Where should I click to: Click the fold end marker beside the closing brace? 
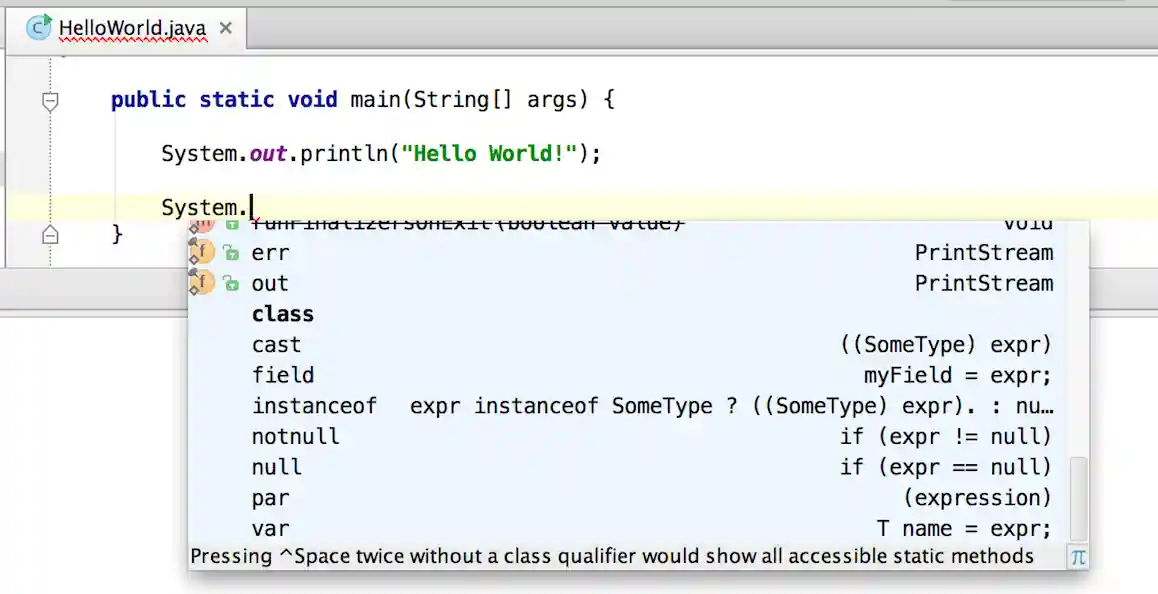[50, 235]
